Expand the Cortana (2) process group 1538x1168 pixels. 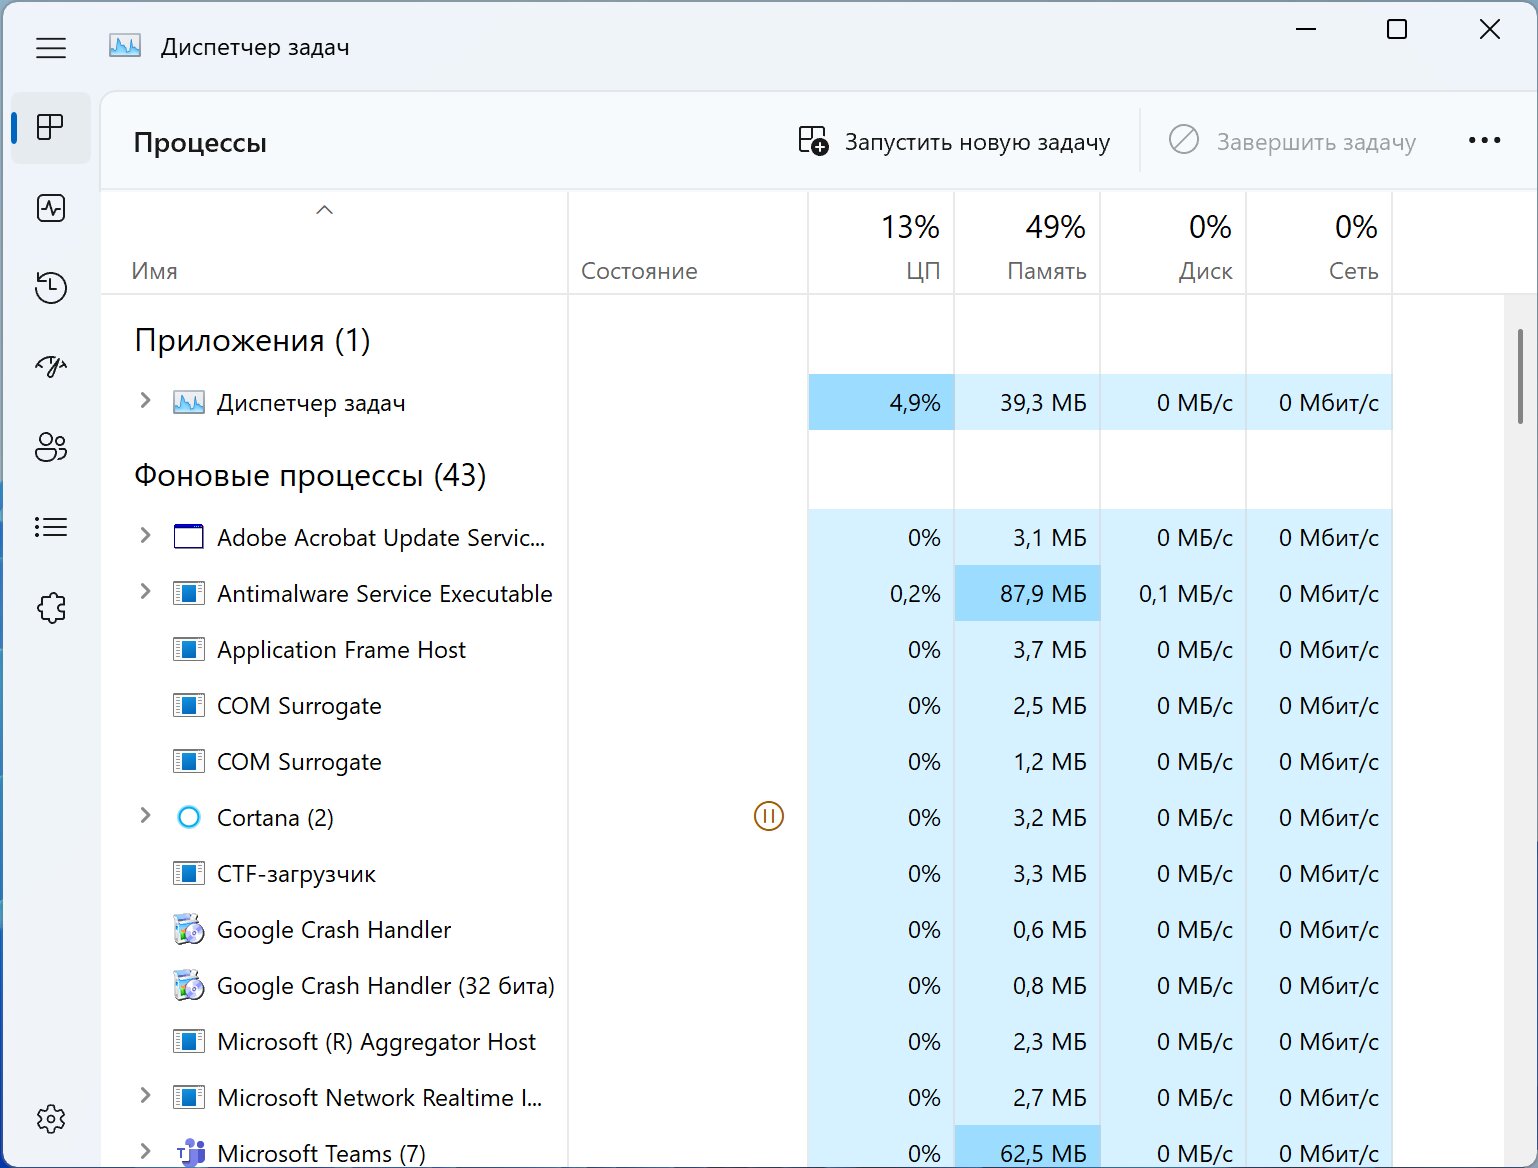[x=146, y=816]
